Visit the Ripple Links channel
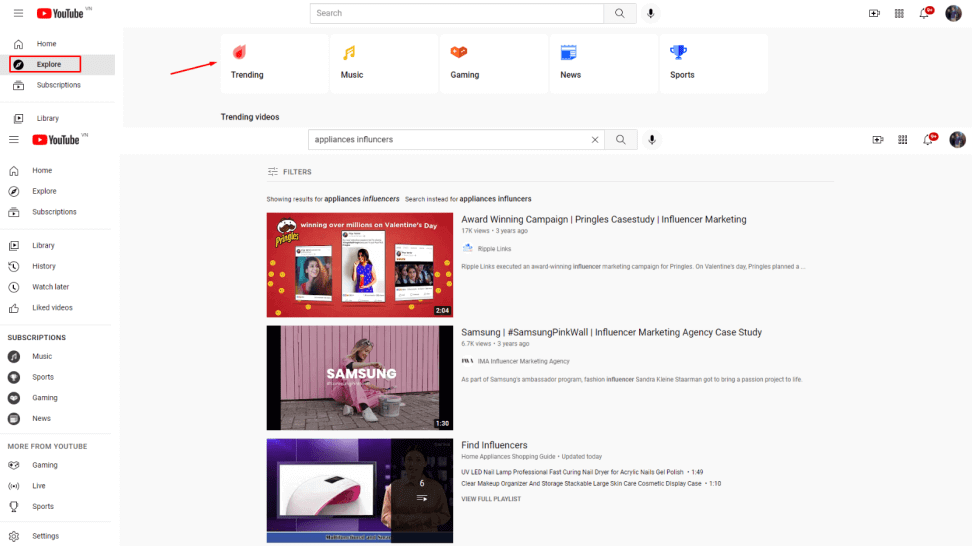The image size is (972, 546). [494, 249]
